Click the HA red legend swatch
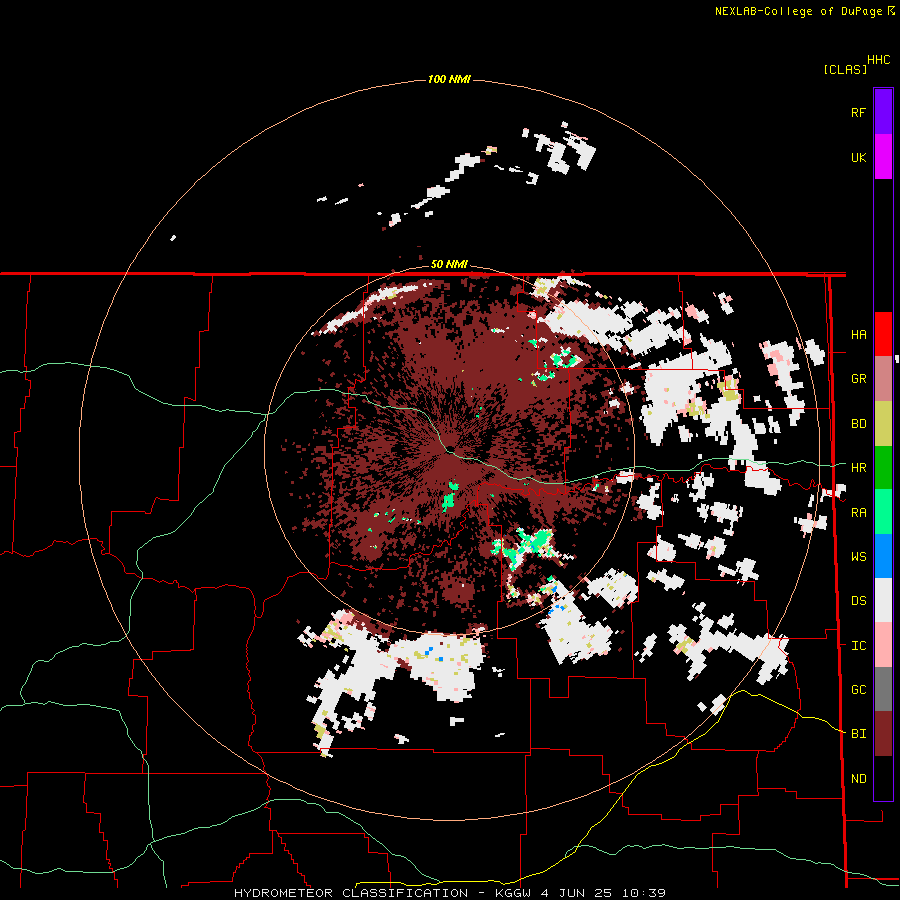 [x=883, y=334]
